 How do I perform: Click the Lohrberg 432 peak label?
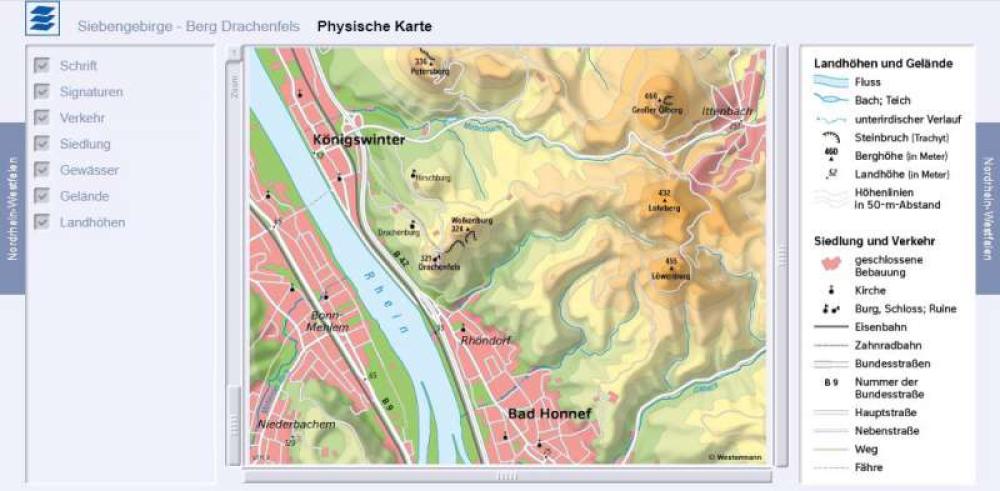click(665, 200)
